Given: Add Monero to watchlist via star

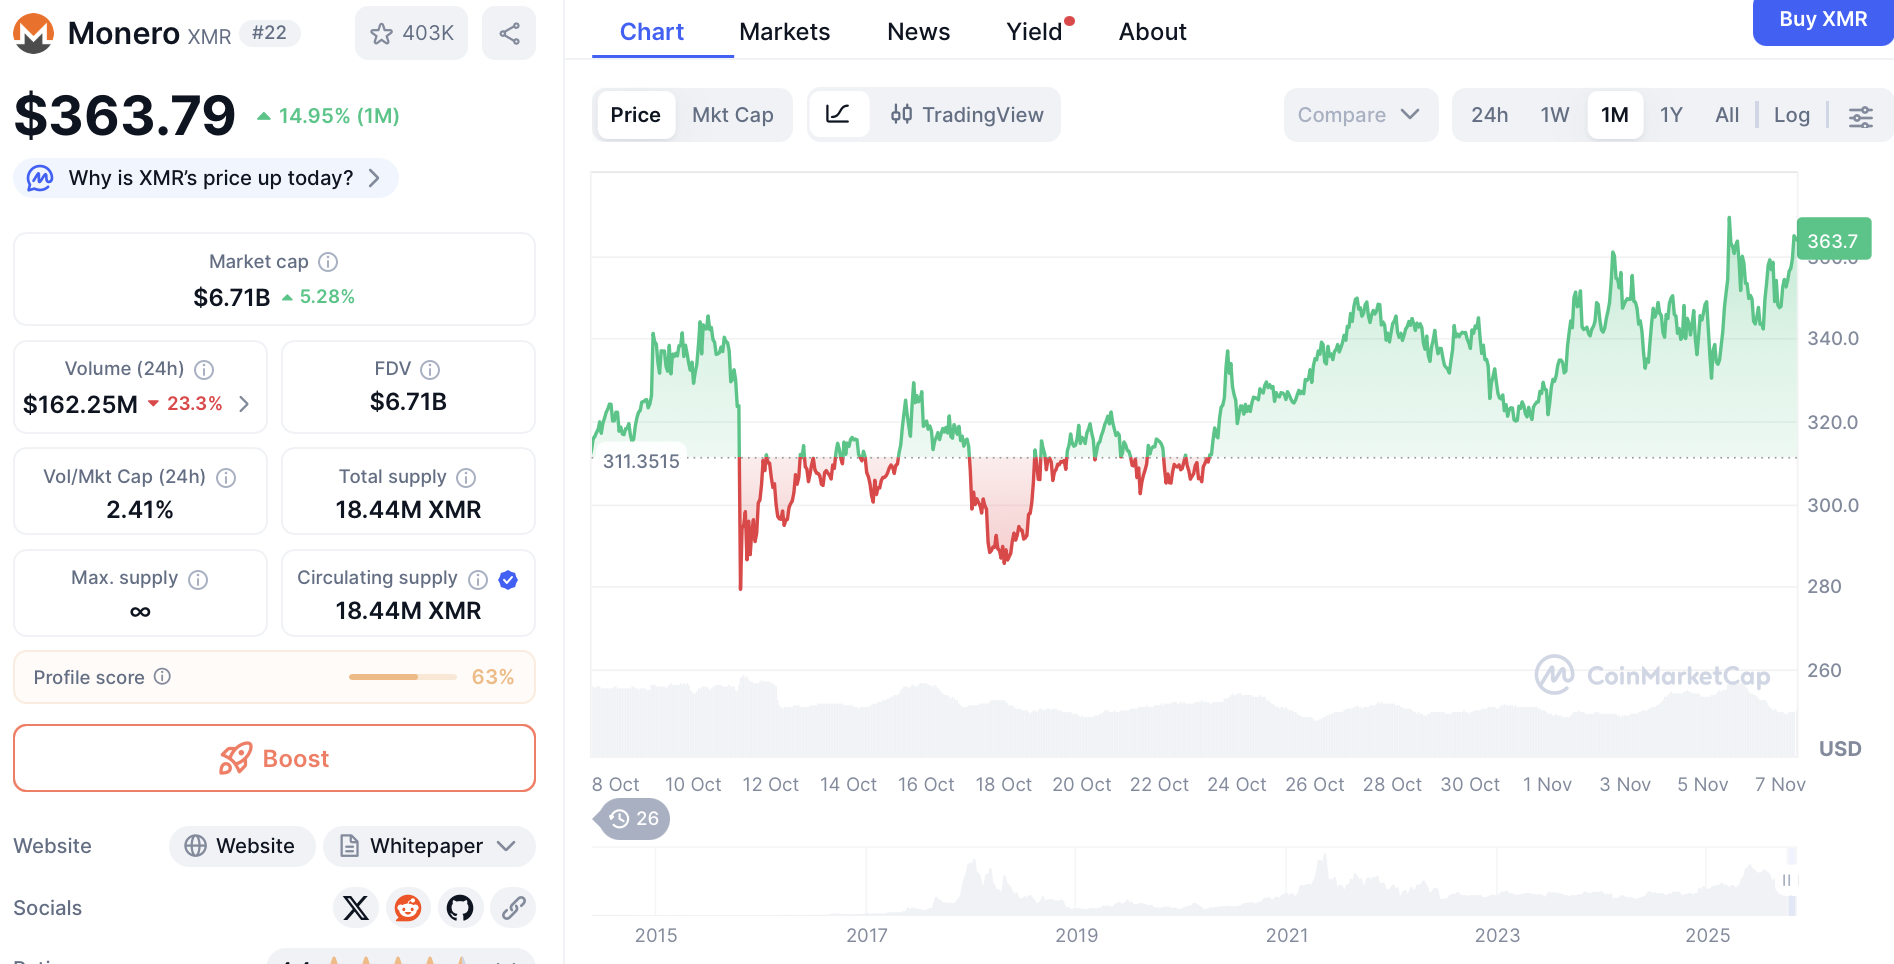Looking at the screenshot, I should (x=411, y=33).
